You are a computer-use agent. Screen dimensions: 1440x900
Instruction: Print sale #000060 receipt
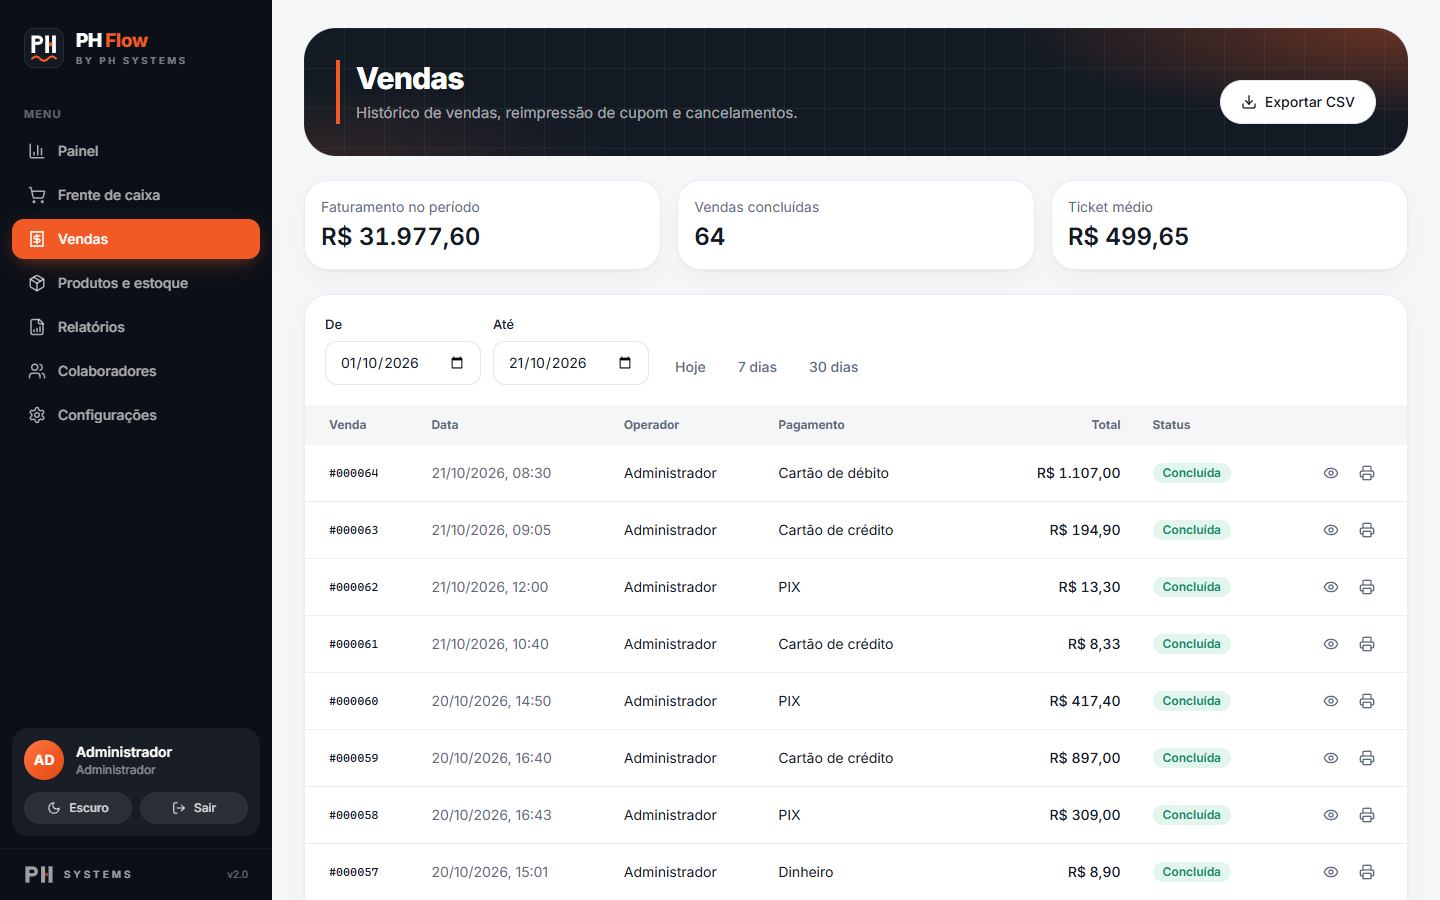coord(1367,701)
